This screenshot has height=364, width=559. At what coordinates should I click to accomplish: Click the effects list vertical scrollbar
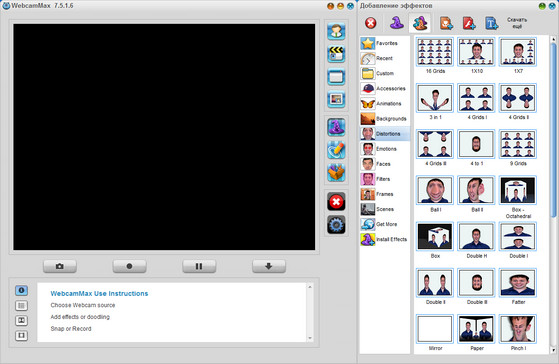click(x=553, y=194)
